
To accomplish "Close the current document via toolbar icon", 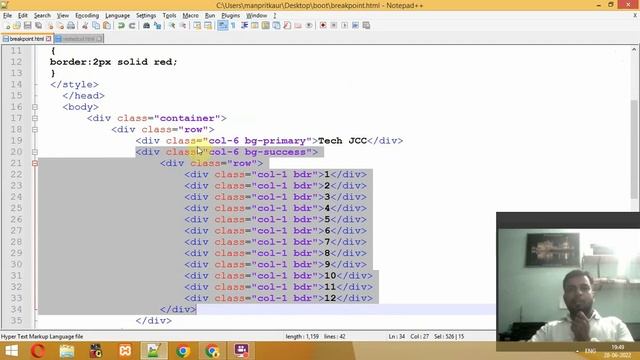I will click(x=50, y=26).
